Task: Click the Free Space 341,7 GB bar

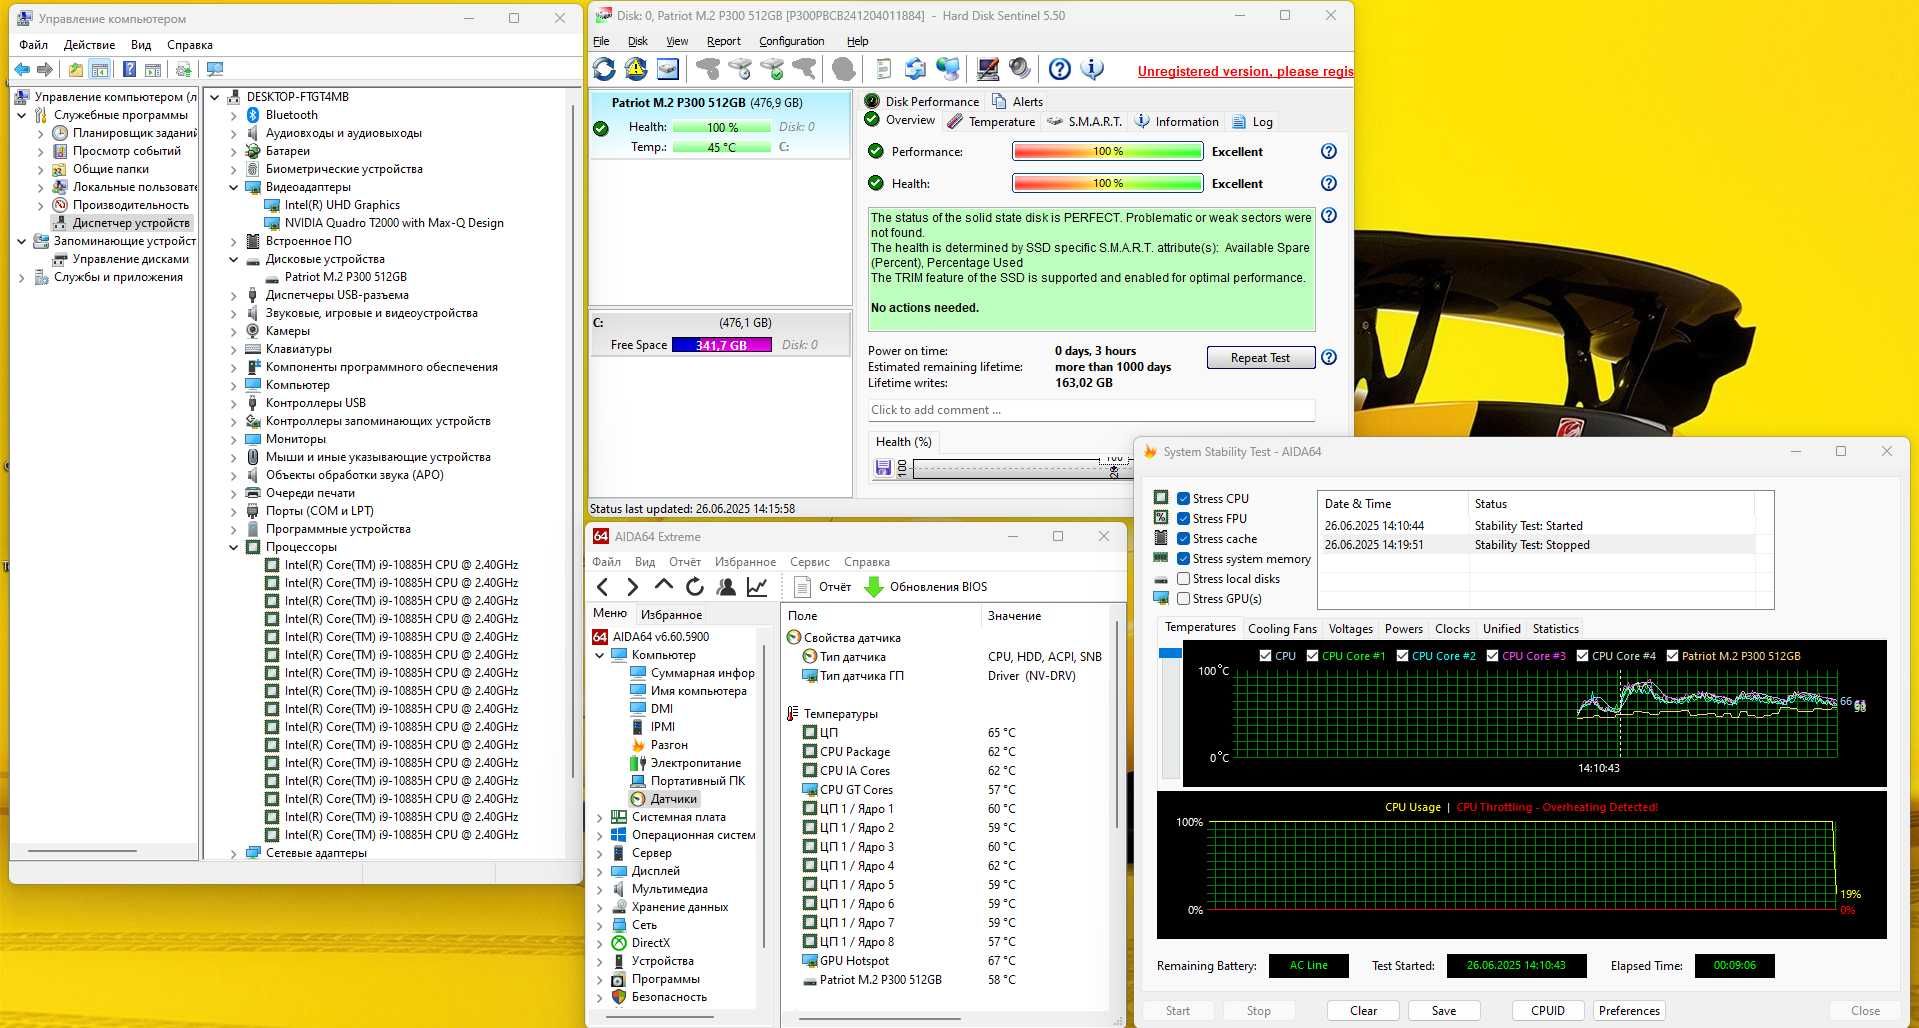Action: (721, 344)
